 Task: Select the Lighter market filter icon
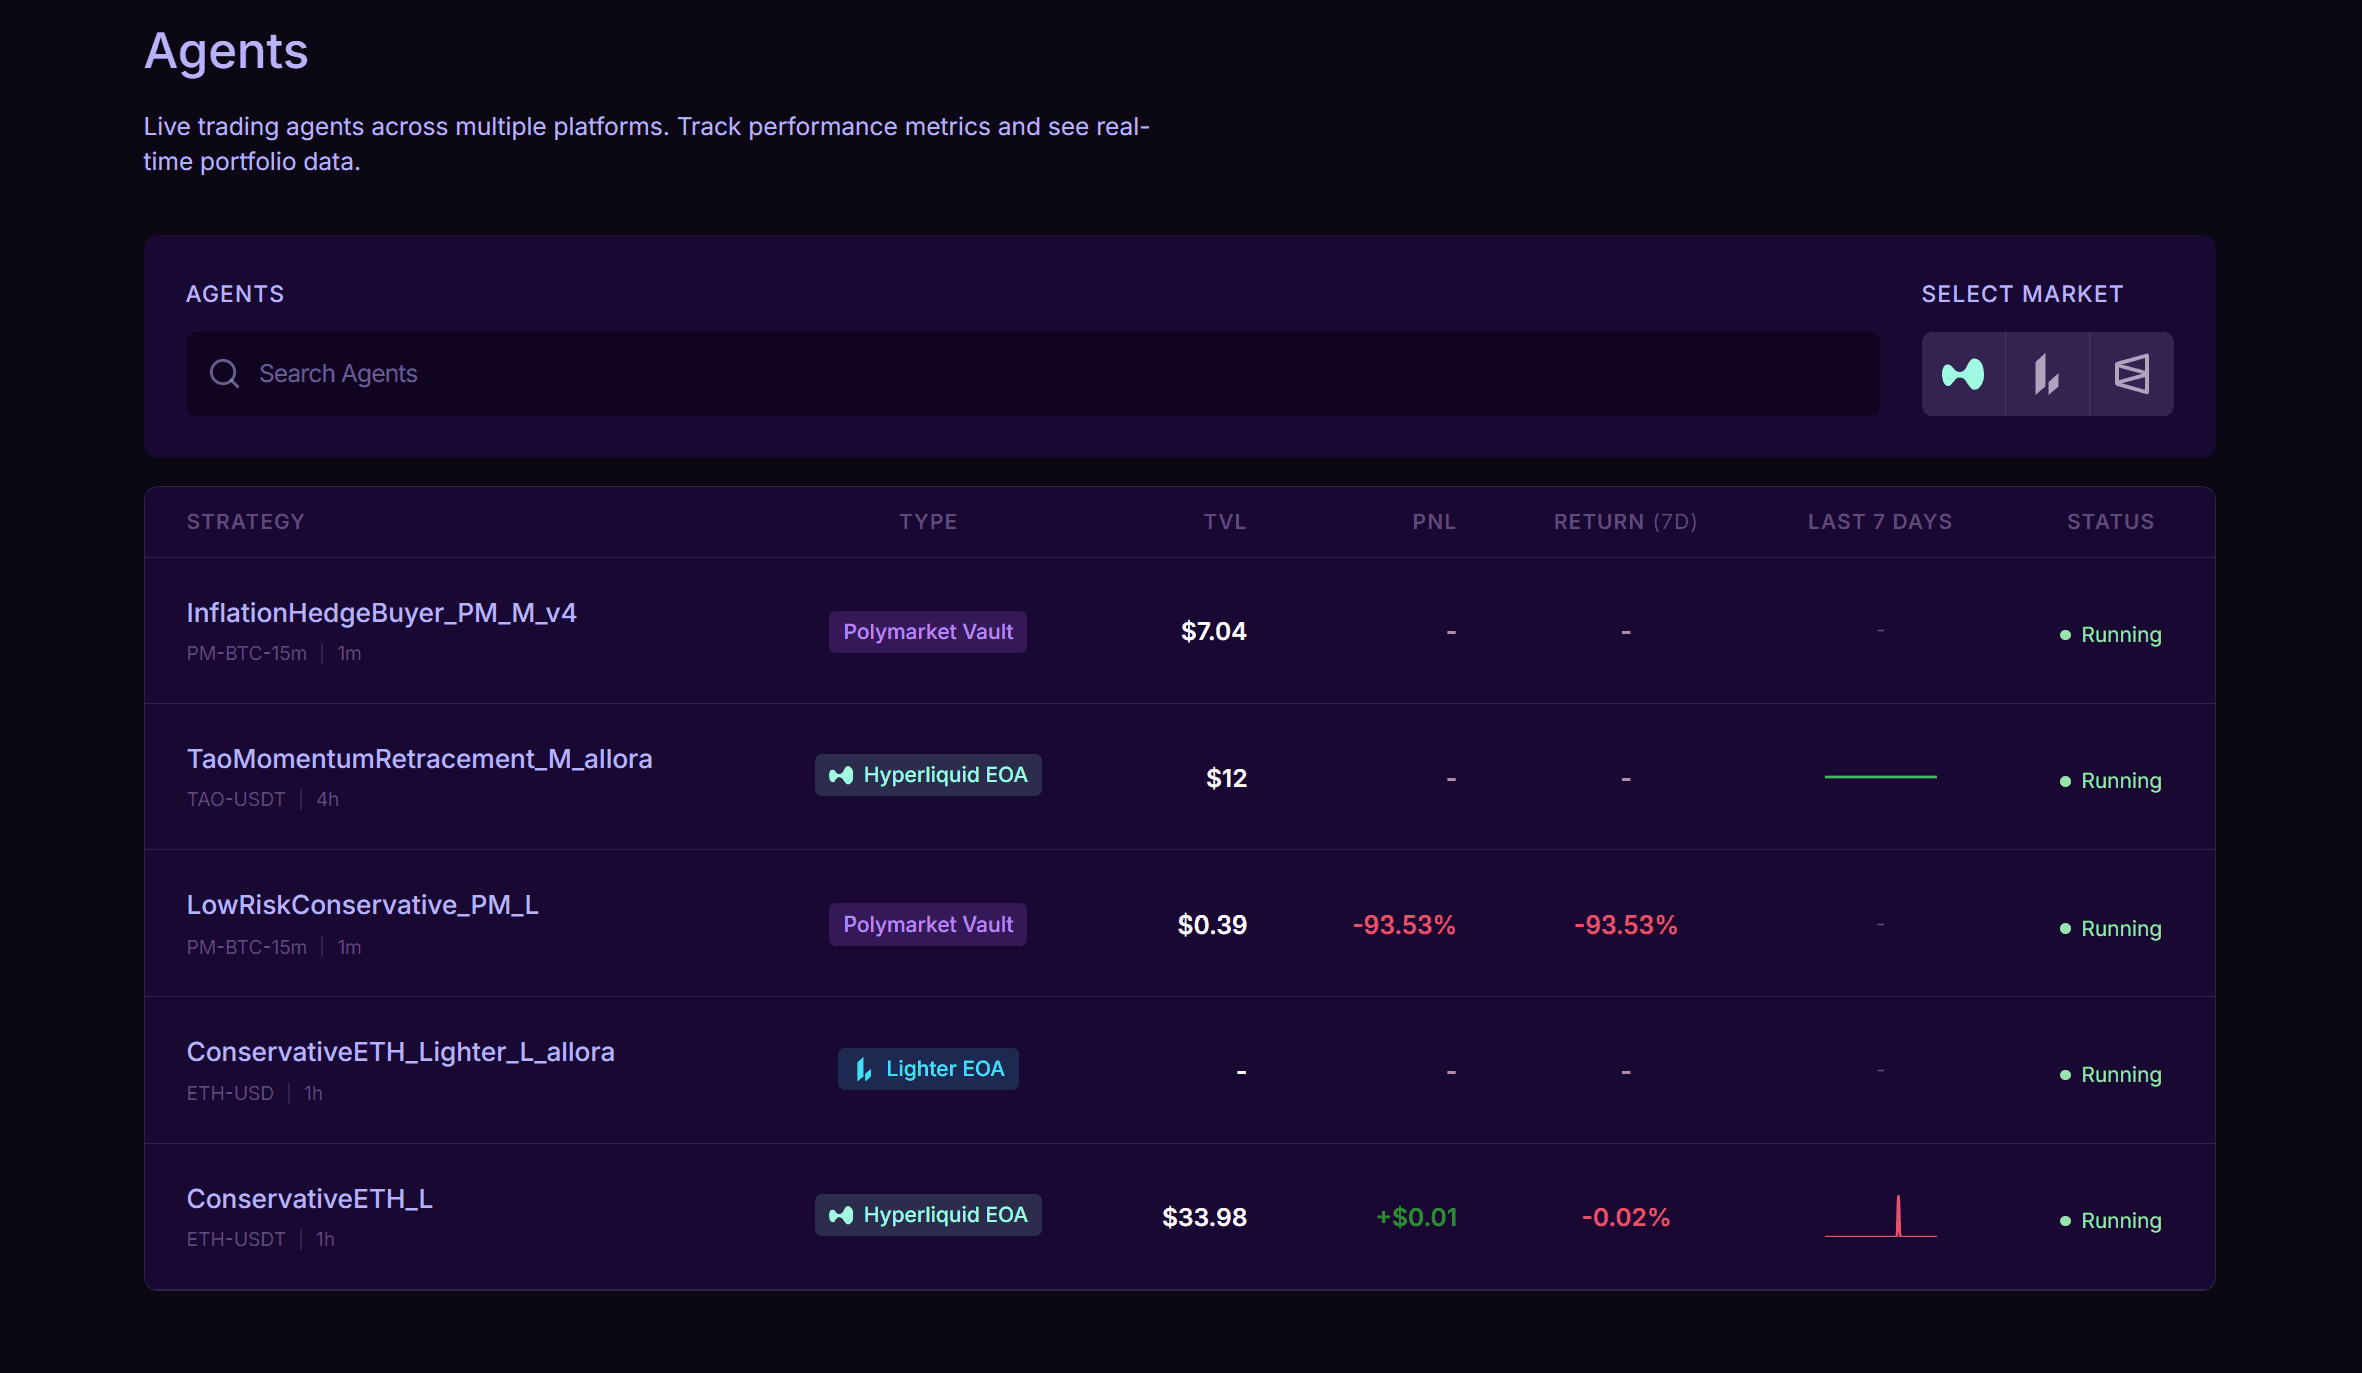(x=2047, y=374)
